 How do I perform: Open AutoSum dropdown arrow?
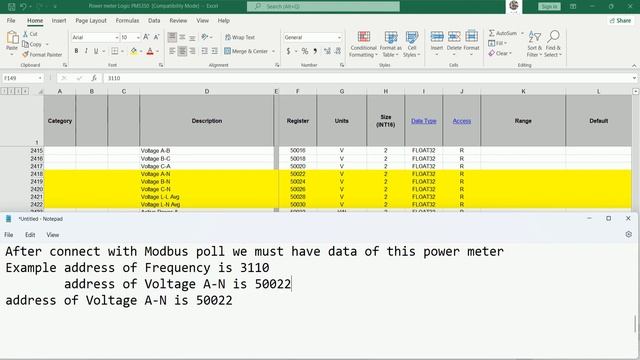coord(522,33)
